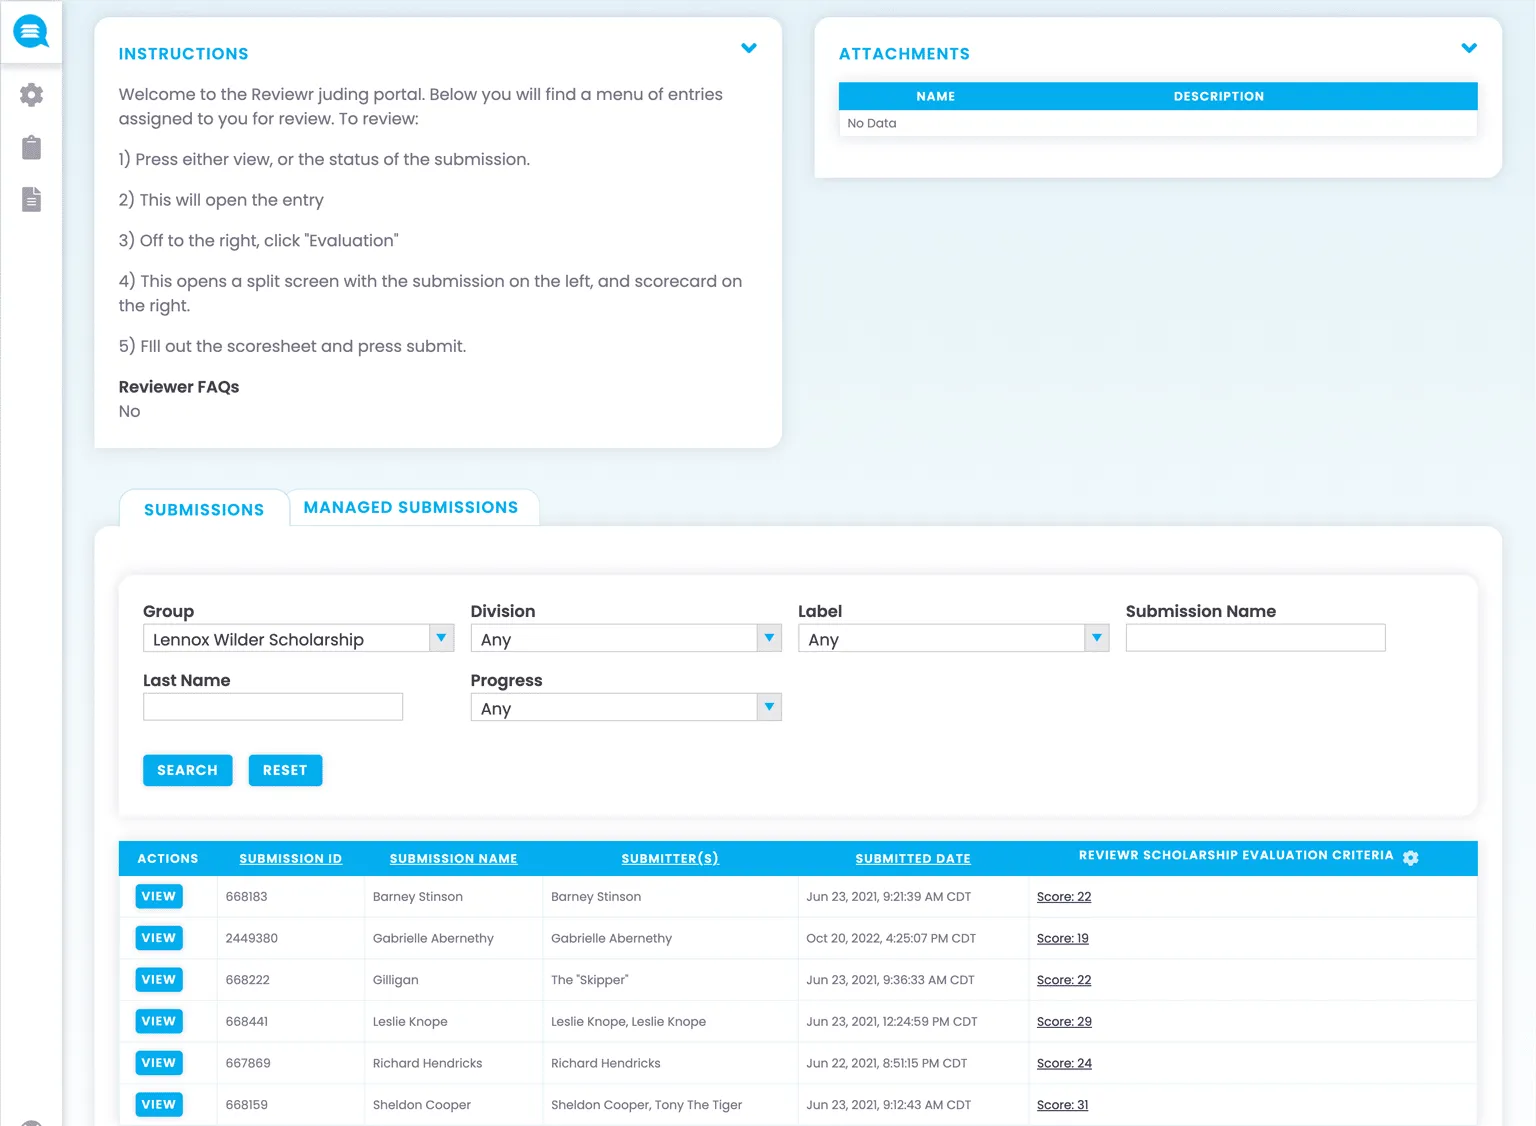Collapse the Attachments panel chevron
This screenshot has width=1536, height=1126.
(1468, 48)
